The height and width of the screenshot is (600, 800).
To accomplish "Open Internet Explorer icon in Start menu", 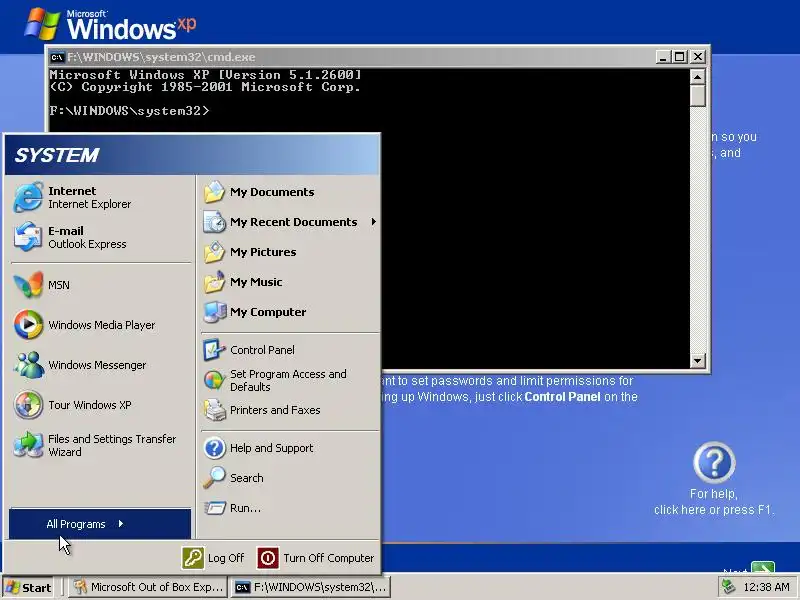I will (28, 197).
